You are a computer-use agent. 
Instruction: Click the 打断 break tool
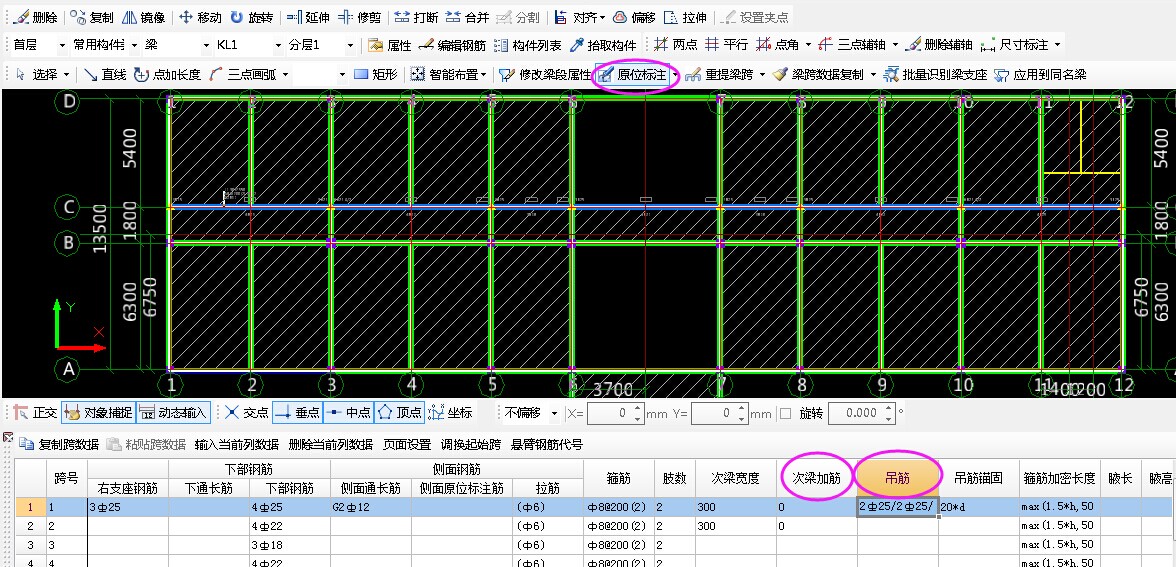click(416, 17)
